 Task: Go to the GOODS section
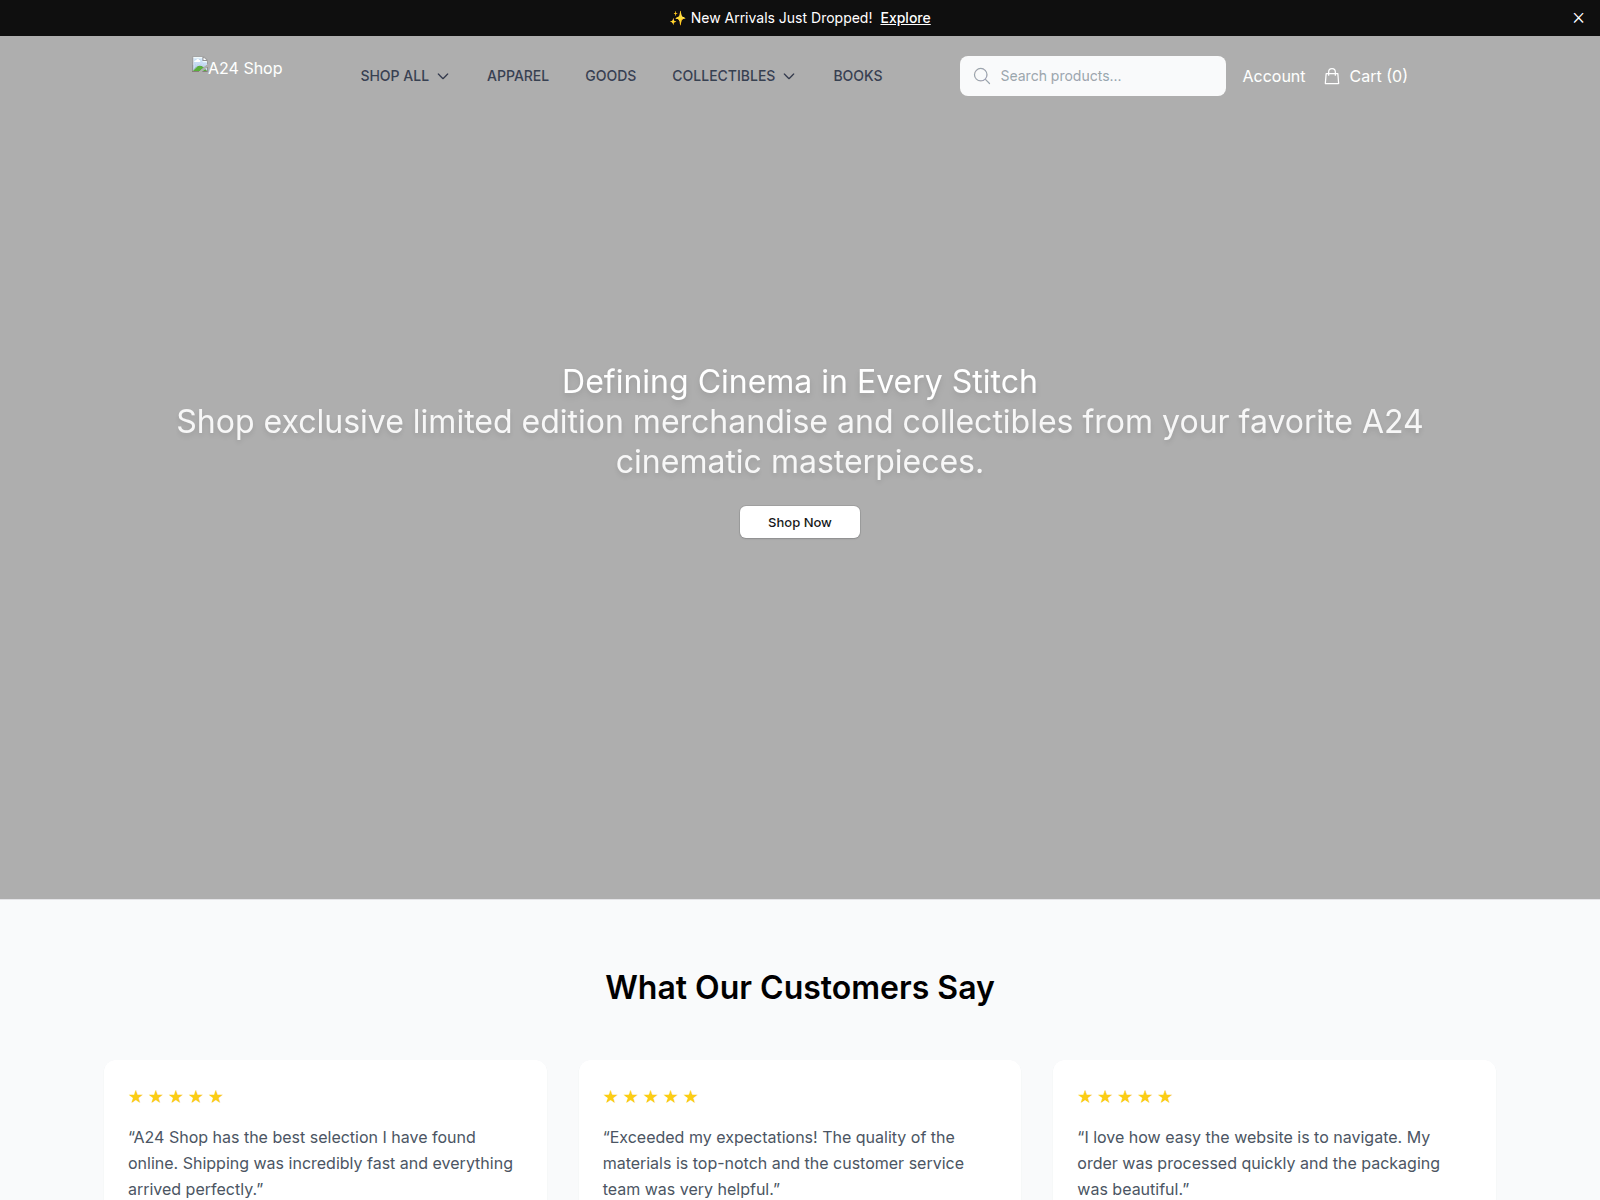pyautogui.click(x=611, y=76)
